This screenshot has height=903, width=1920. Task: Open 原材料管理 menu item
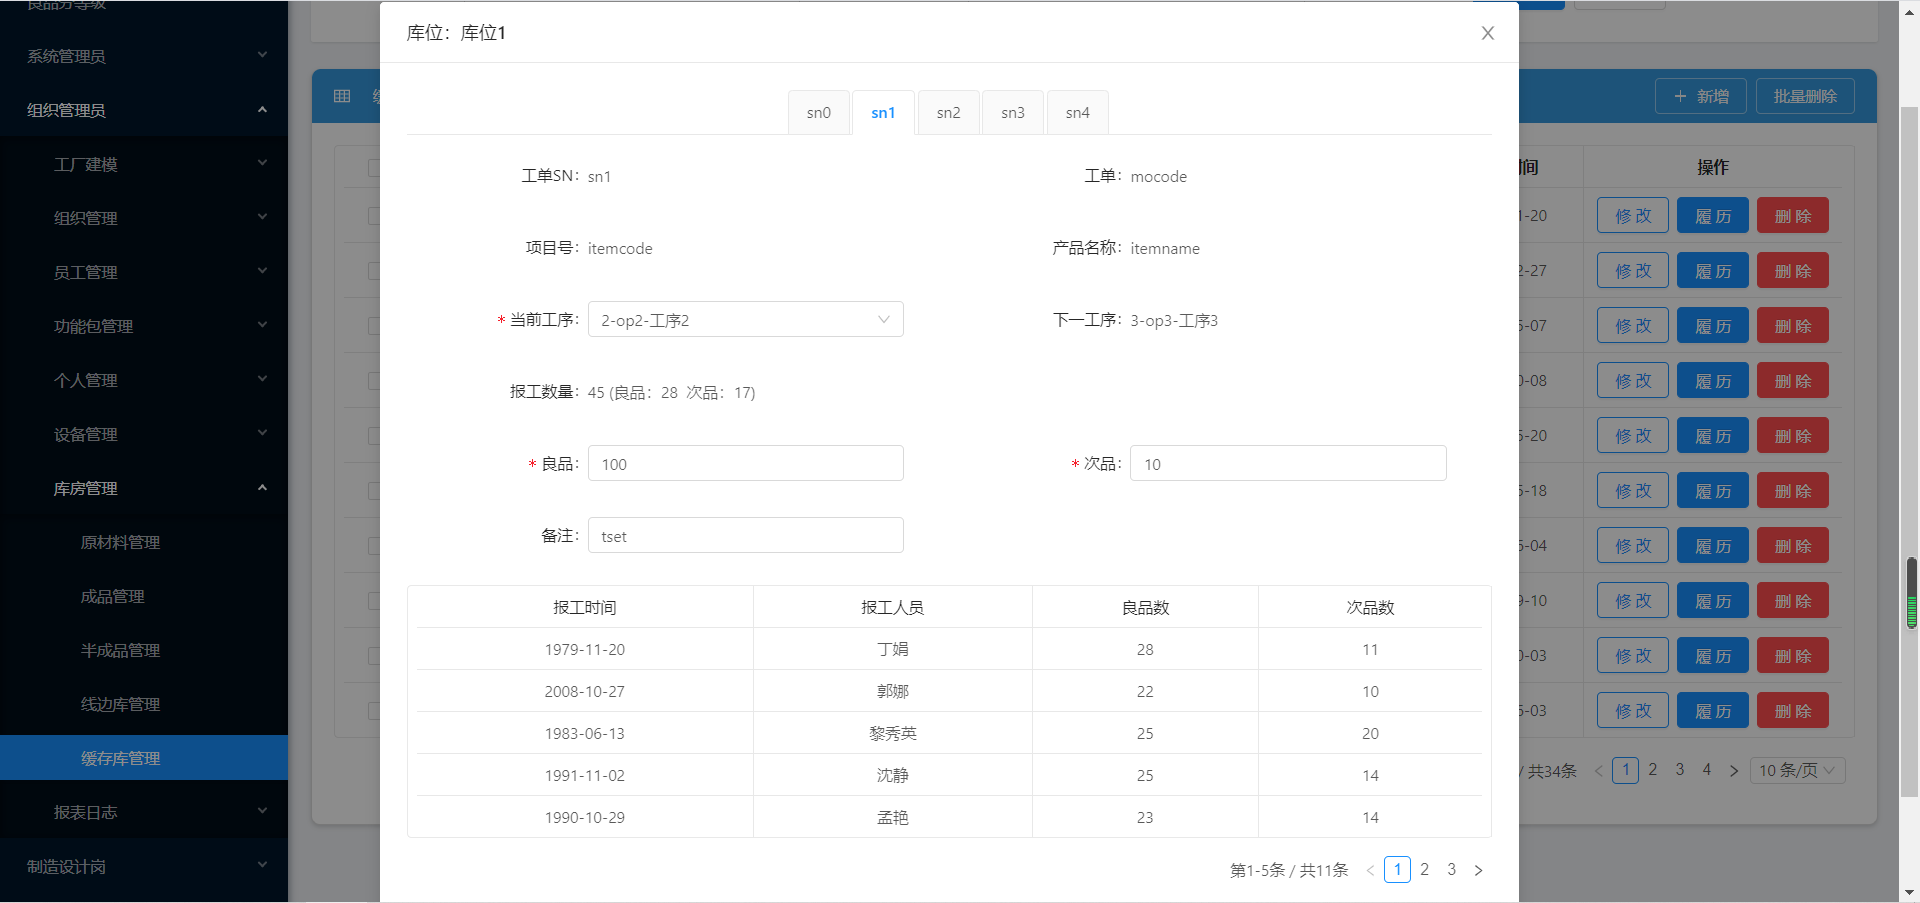pyautogui.click(x=144, y=542)
